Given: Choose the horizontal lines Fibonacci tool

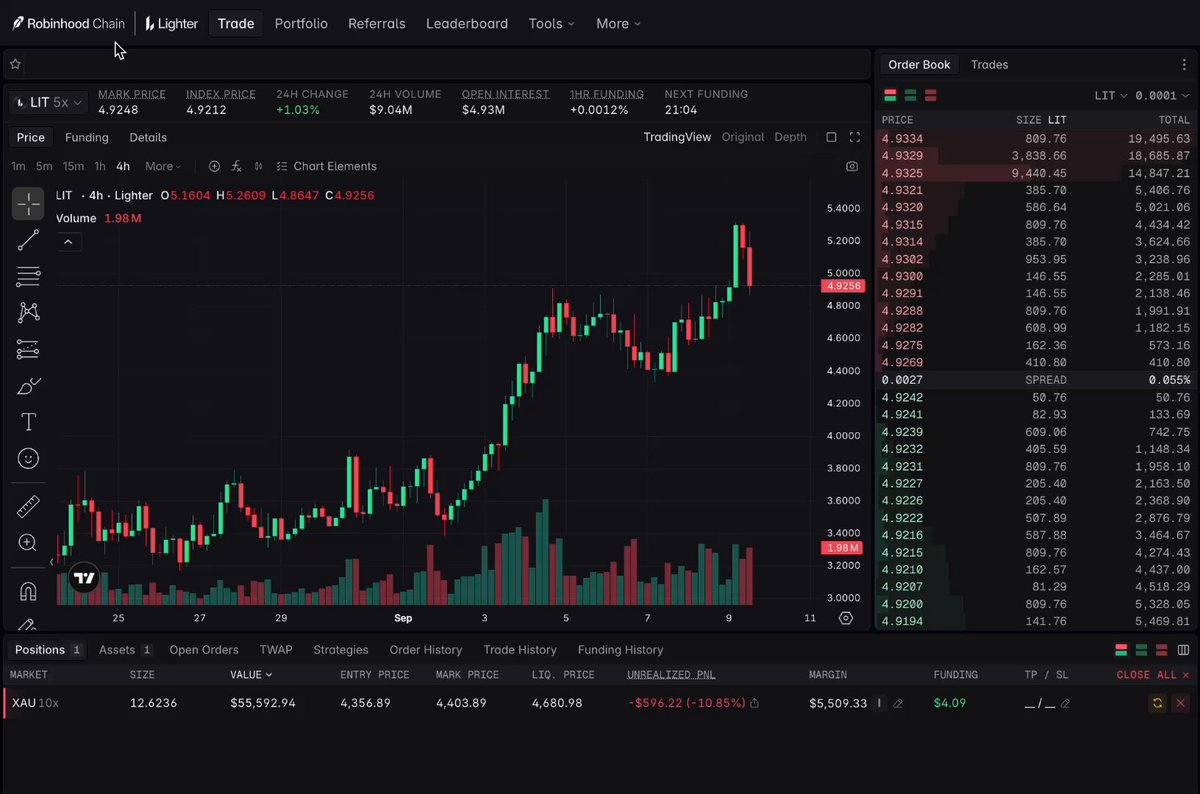Looking at the screenshot, I should tap(28, 276).
